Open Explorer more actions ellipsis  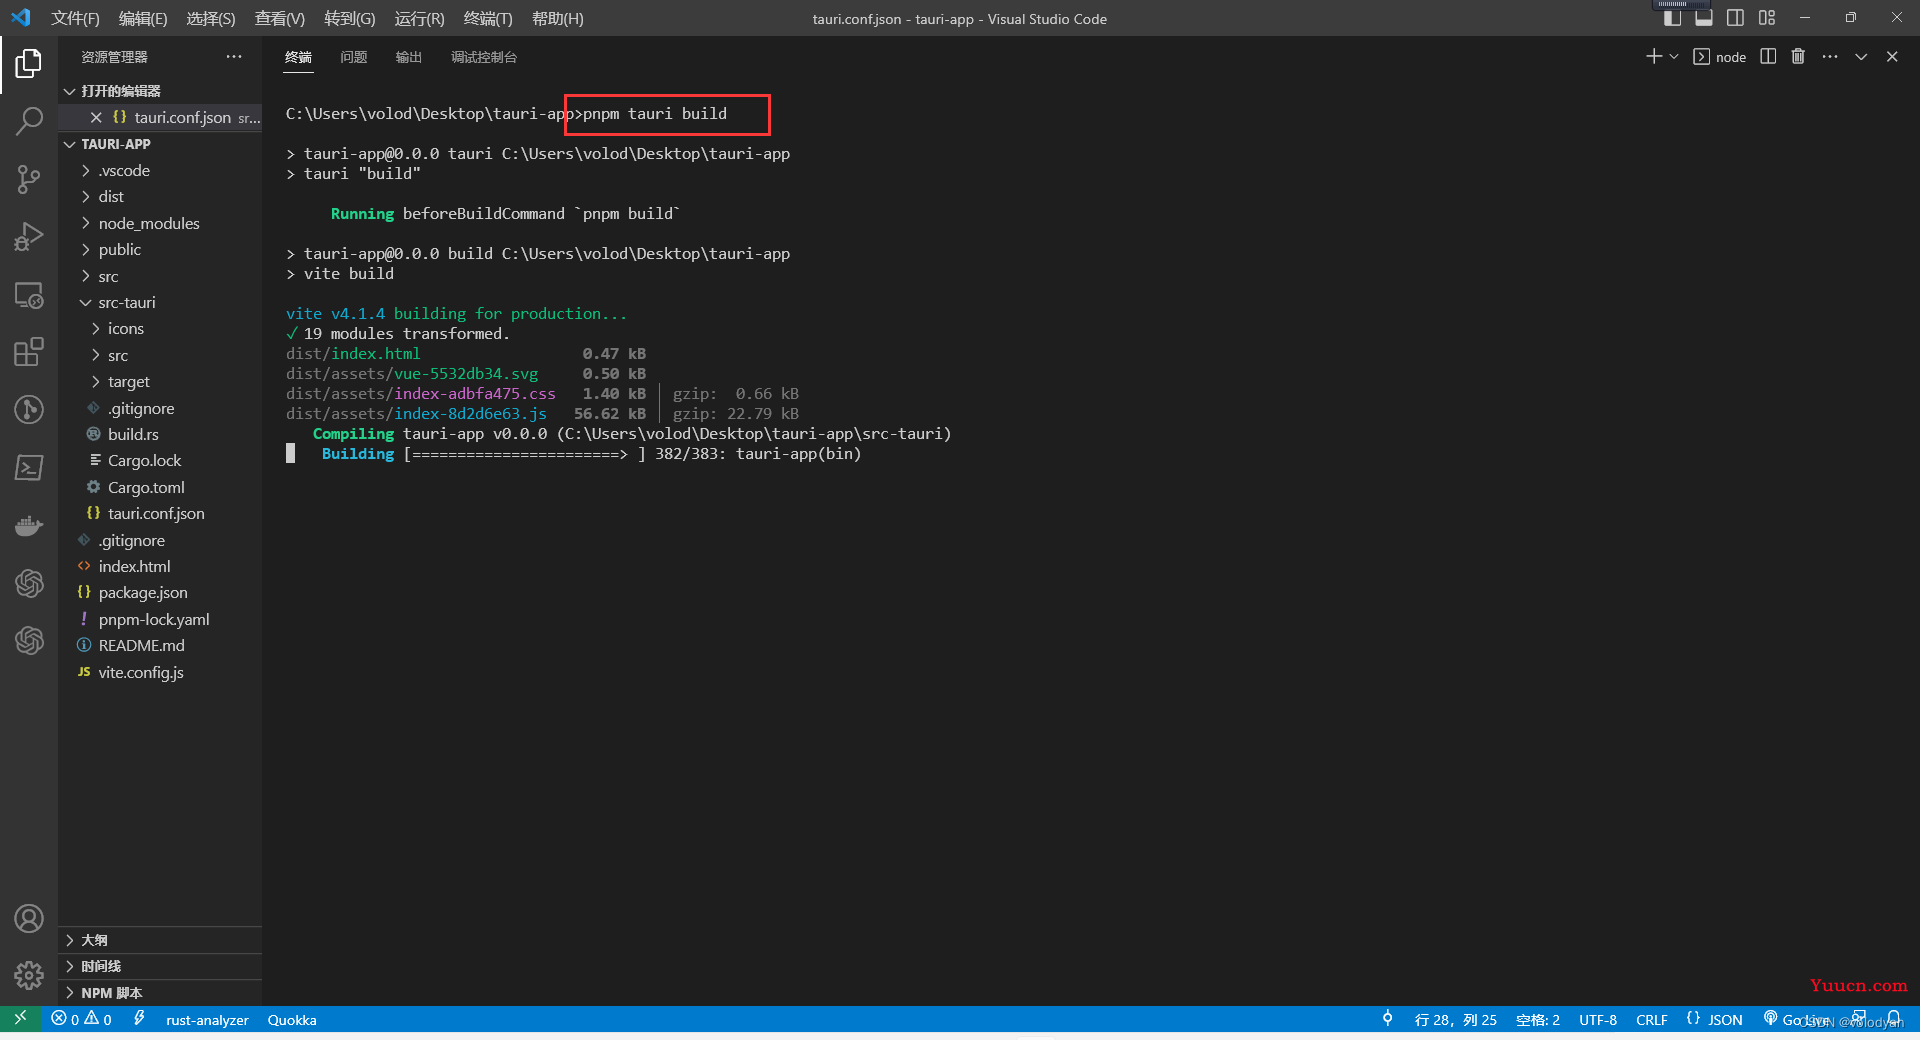(234, 57)
